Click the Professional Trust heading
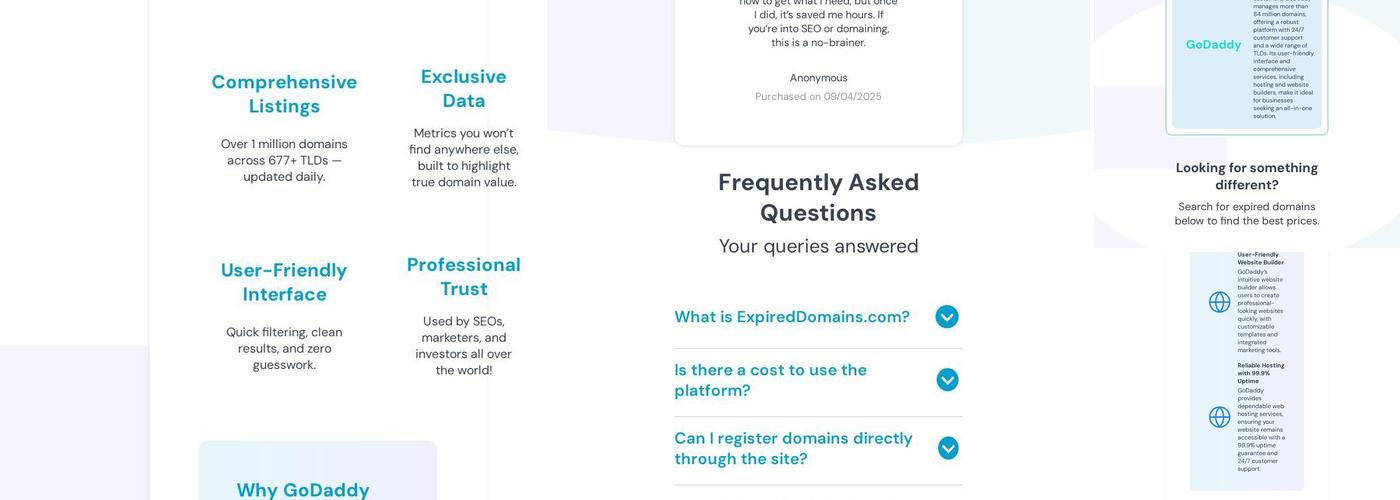Screen dimensions: 1400x500 pyautogui.click(x=463, y=277)
